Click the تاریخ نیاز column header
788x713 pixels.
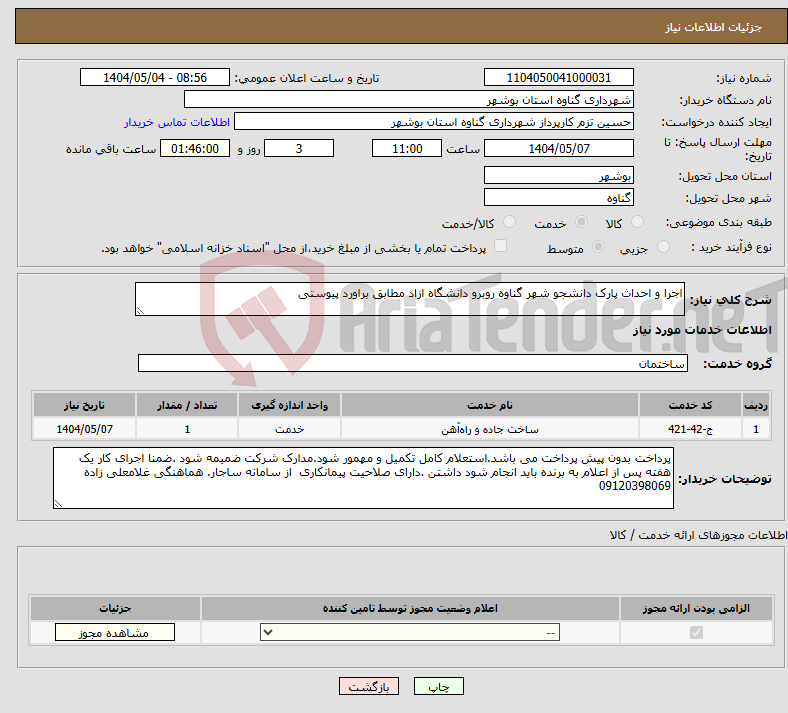click(84, 405)
